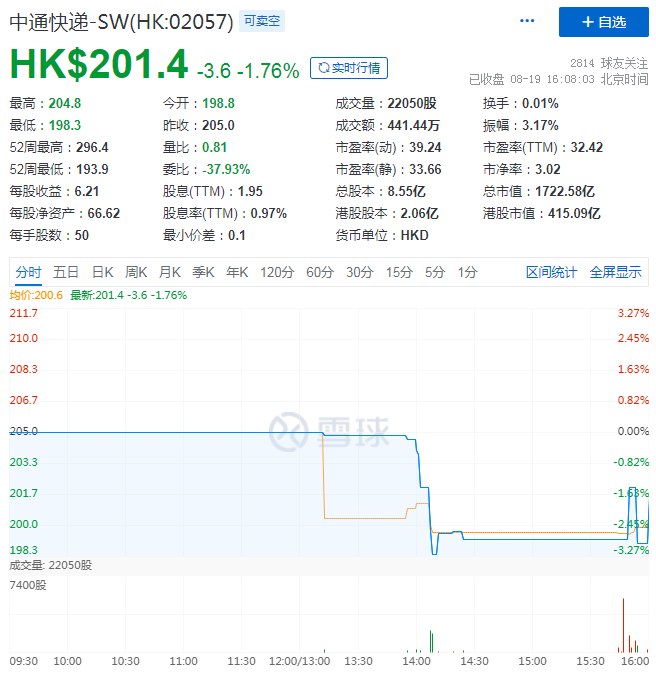Open the 季K quarterly chart tab
Viewport: 656px width, 677px height.
tap(203, 272)
